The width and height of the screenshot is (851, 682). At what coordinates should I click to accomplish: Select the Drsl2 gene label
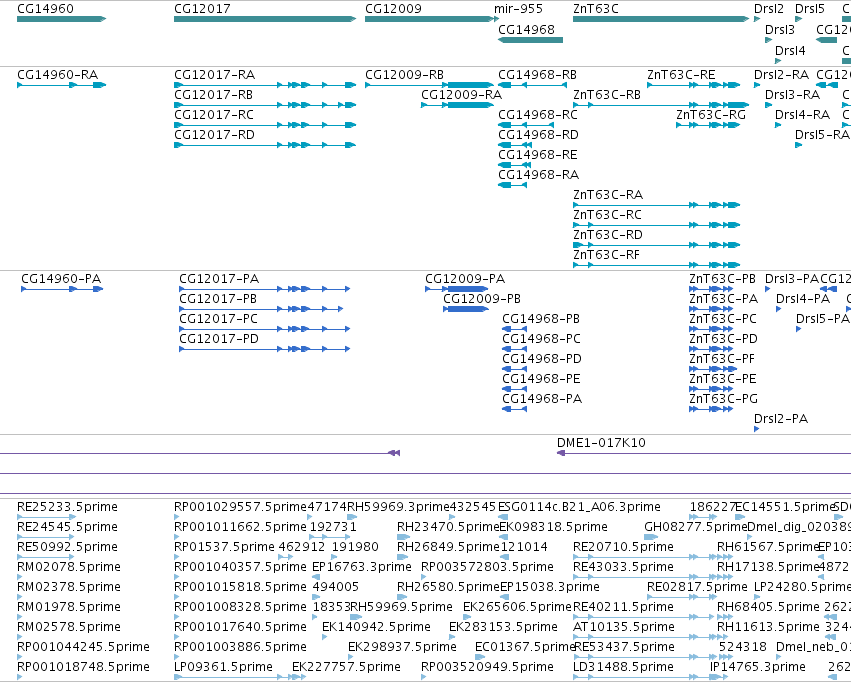point(769,9)
